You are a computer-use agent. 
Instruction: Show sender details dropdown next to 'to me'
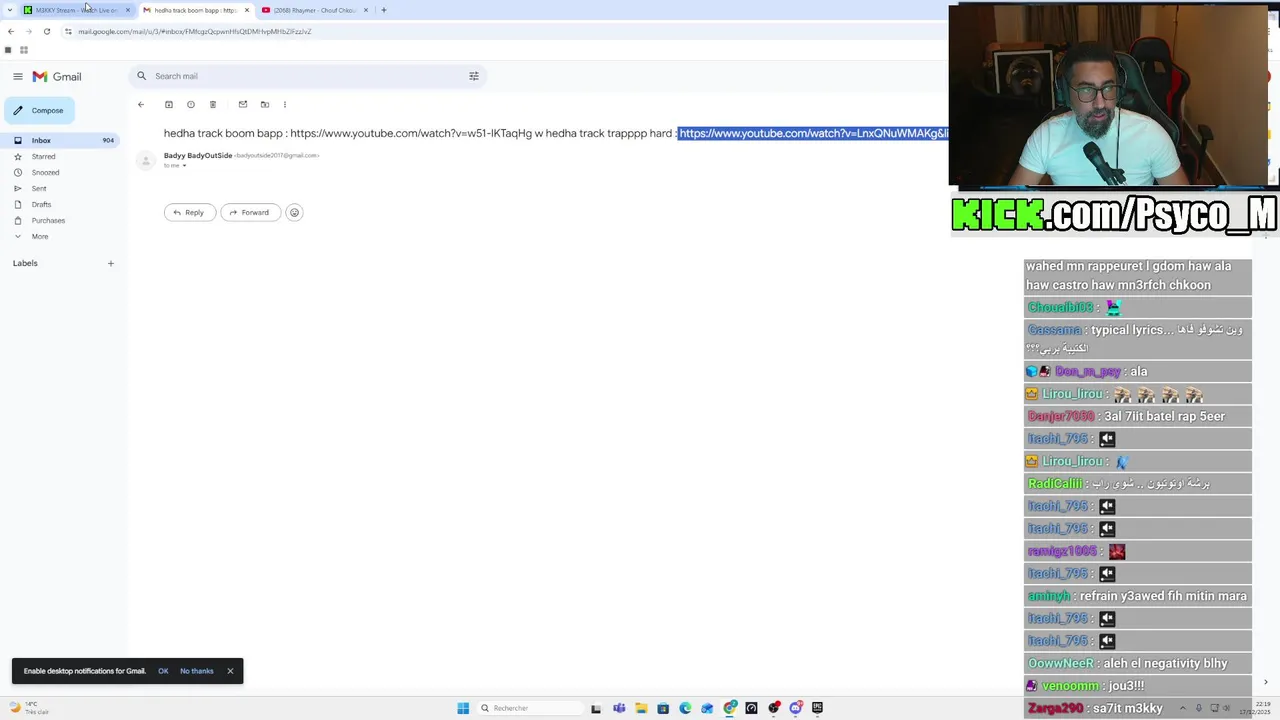pyautogui.click(x=184, y=166)
